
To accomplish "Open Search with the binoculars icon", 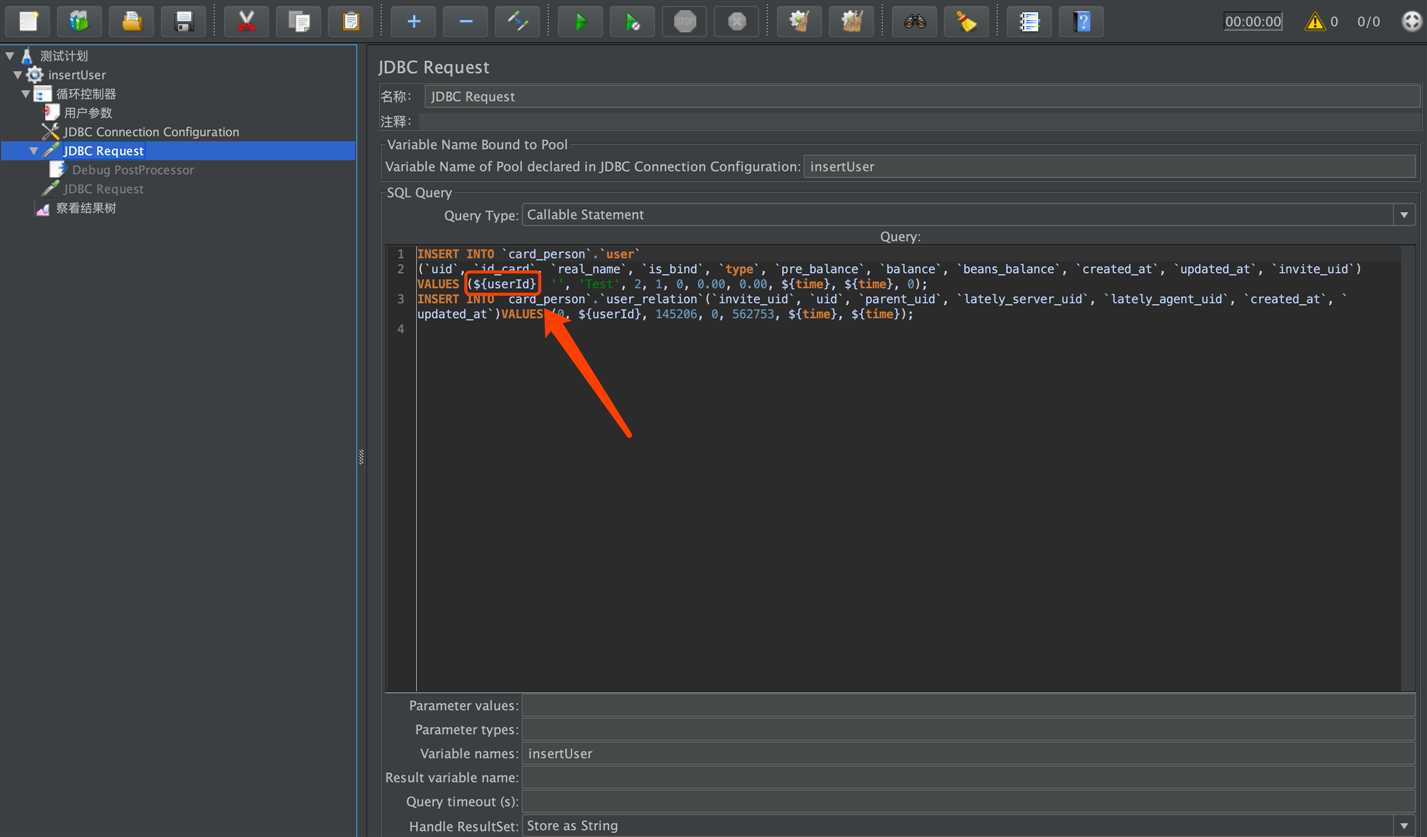I will coord(914,21).
